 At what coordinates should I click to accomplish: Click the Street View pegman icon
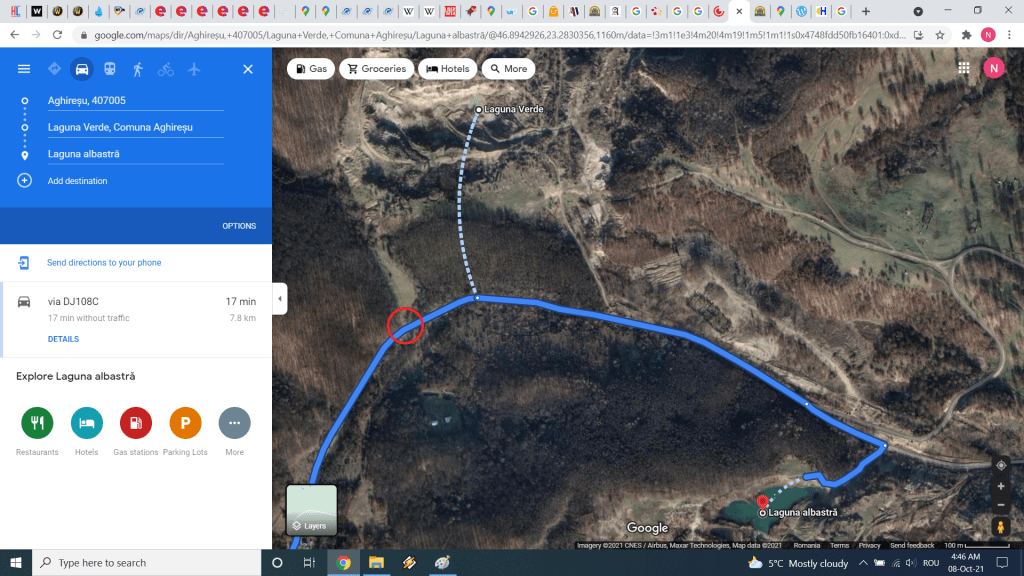(1000, 526)
